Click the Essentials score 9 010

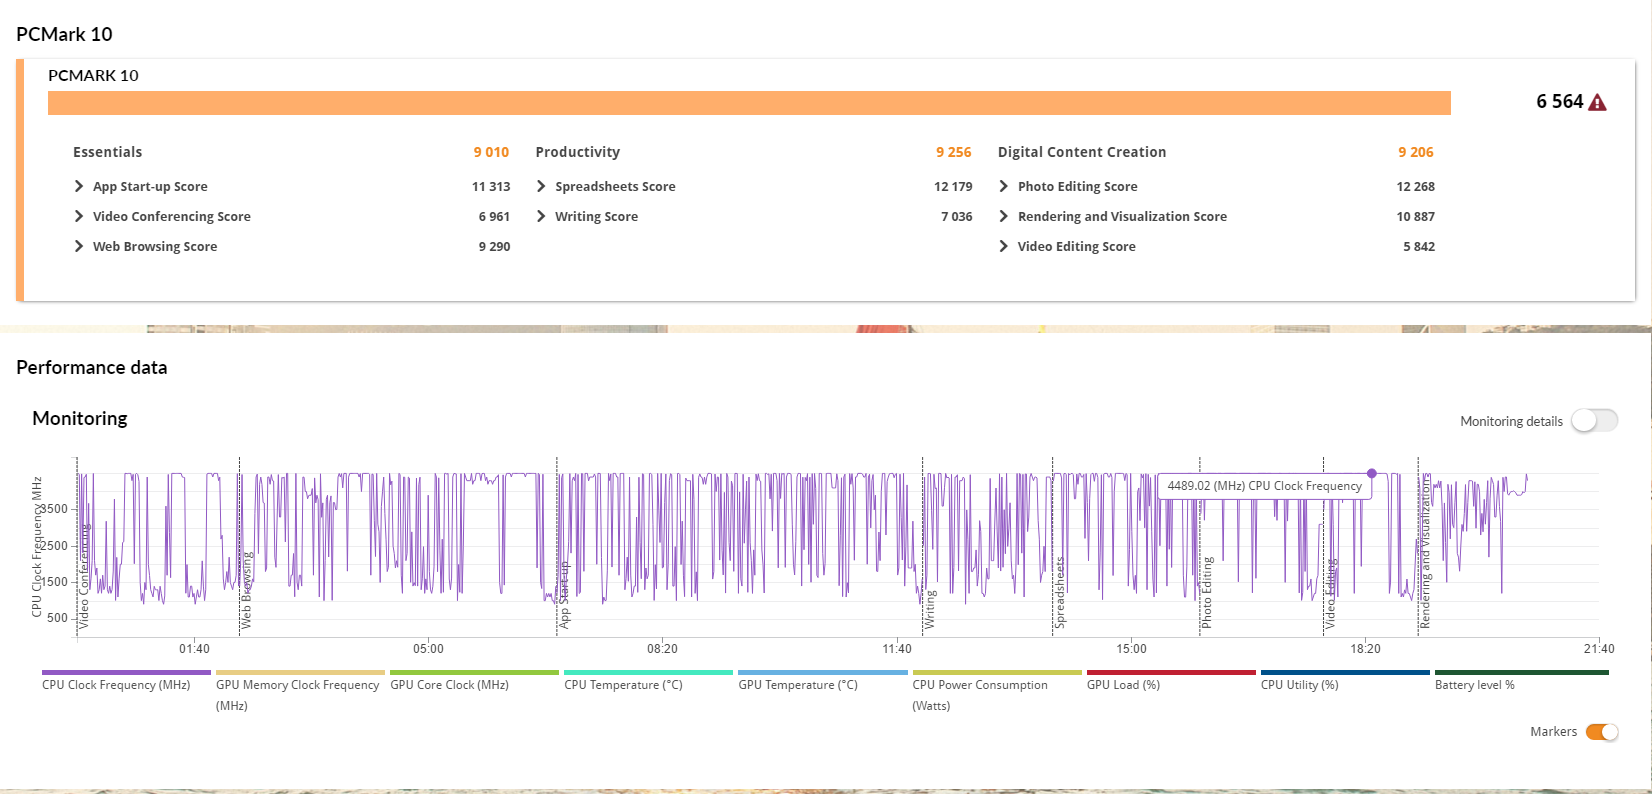coord(491,152)
